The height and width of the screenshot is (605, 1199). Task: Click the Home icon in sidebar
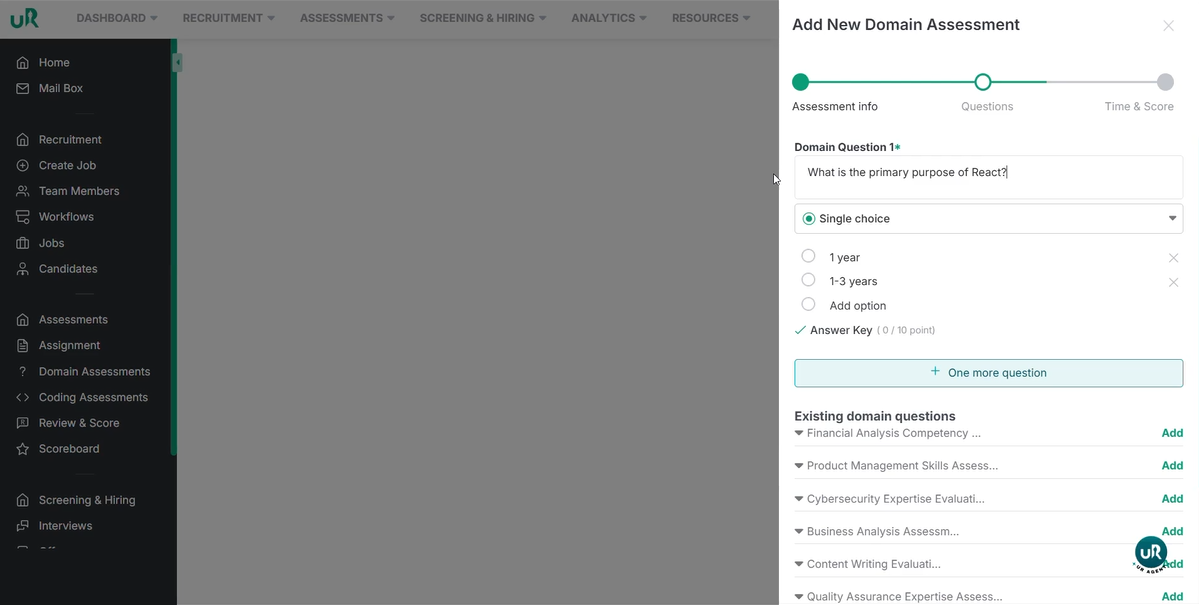[x=23, y=63]
